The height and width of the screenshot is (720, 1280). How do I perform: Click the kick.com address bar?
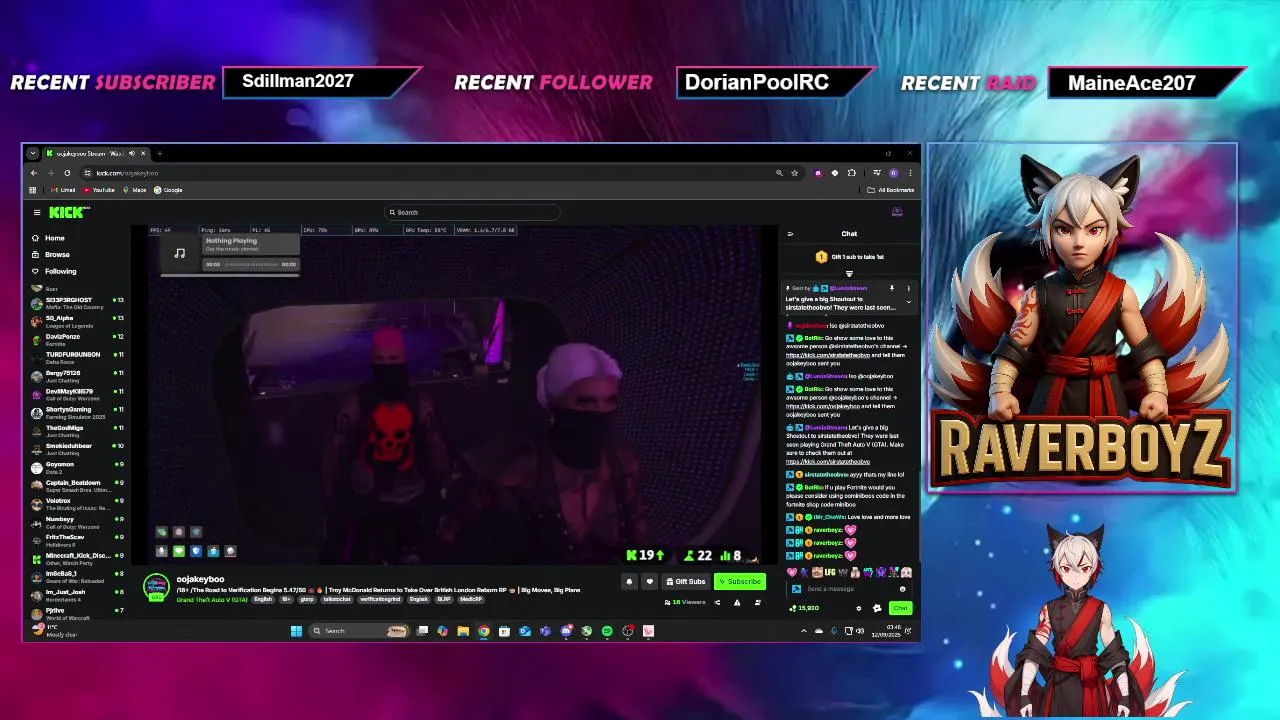coord(430,173)
